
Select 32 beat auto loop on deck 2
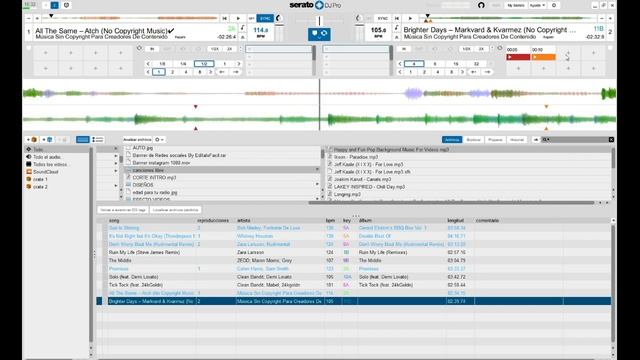click(x=476, y=64)
